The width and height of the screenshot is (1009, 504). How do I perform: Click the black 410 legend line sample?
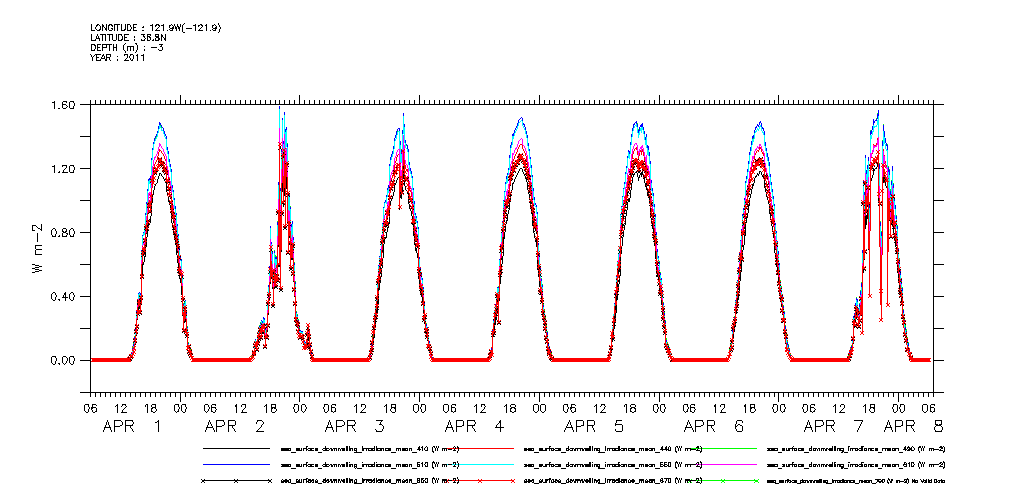click(x=236, y=450)
